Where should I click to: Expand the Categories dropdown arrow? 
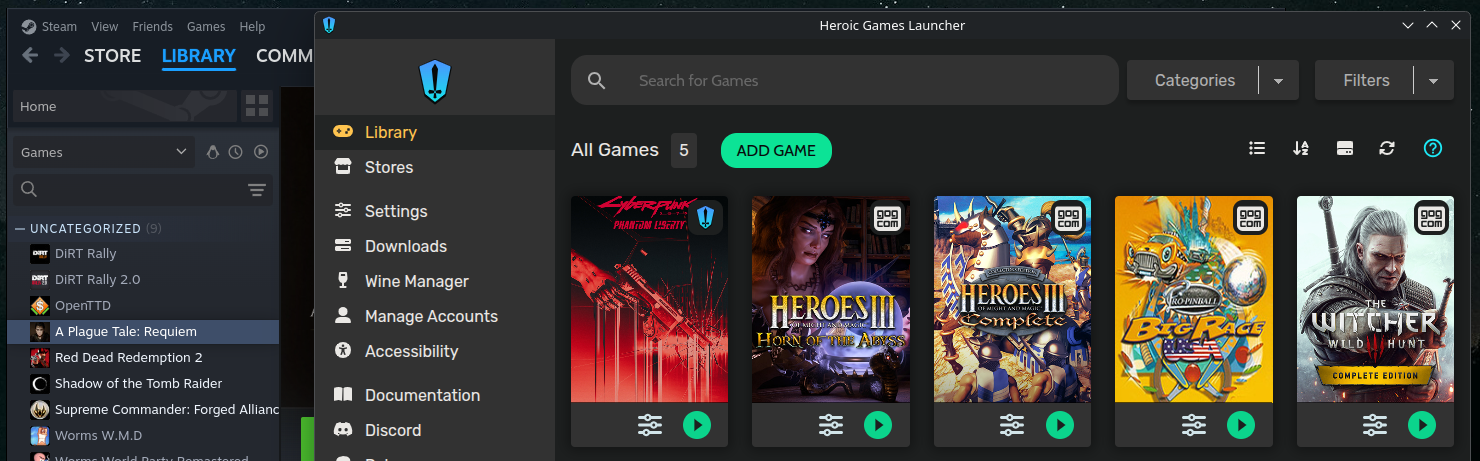1278,81
